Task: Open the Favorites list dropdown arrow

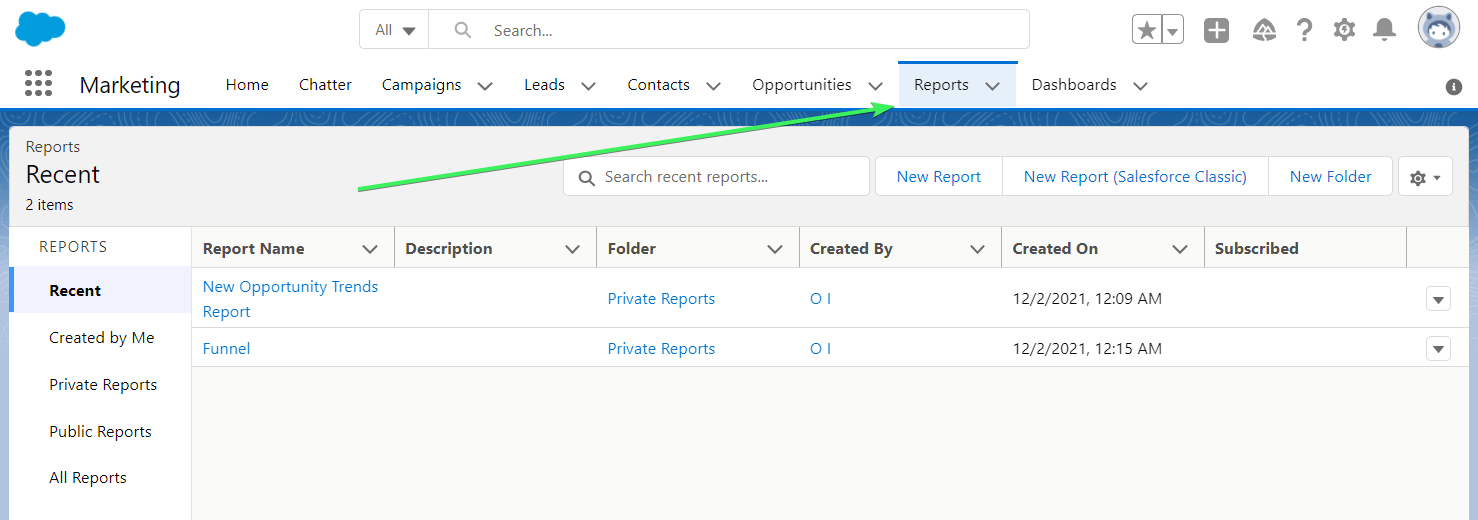Action: [x=1173, y=30]
